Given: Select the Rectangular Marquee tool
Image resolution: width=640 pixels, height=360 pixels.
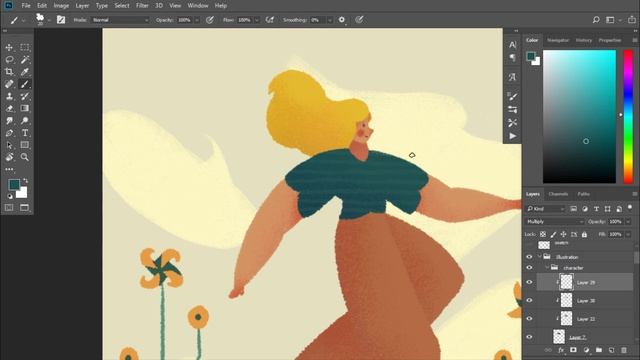Looking at the screenshot, I should [25, 47].
